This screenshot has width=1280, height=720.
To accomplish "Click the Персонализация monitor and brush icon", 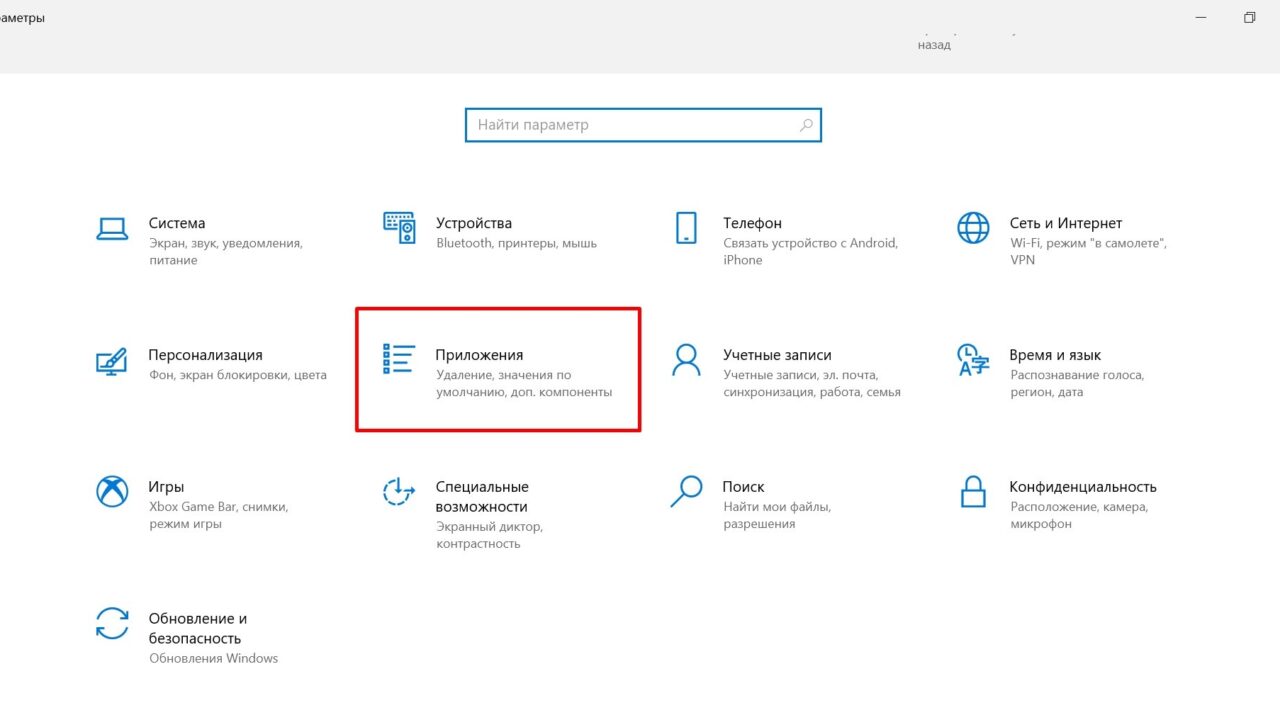I will pos(112,360).
